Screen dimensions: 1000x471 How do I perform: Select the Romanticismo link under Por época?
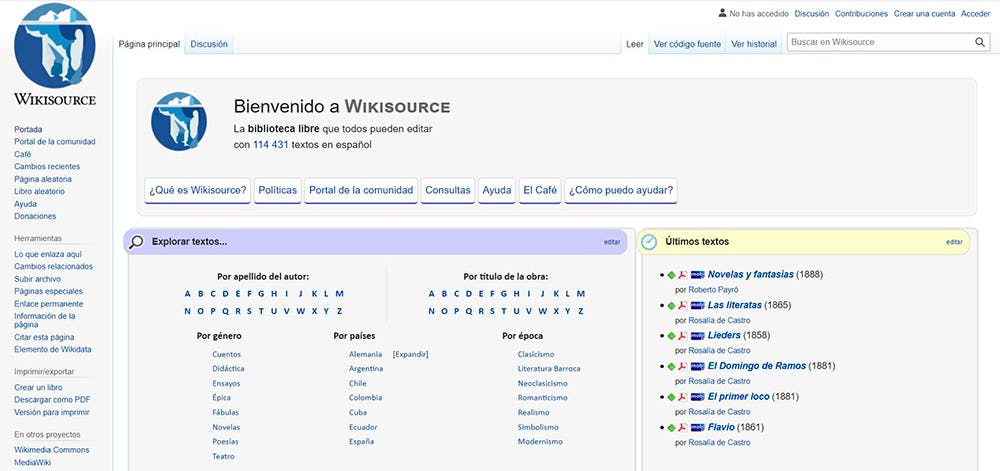click(x=542, y=397)
